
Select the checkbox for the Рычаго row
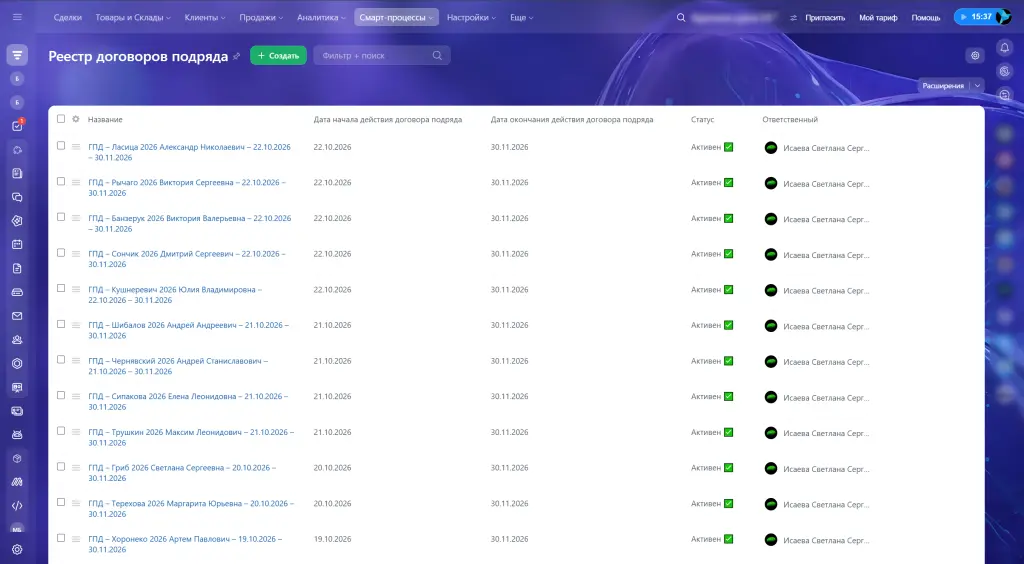[61, 181]
